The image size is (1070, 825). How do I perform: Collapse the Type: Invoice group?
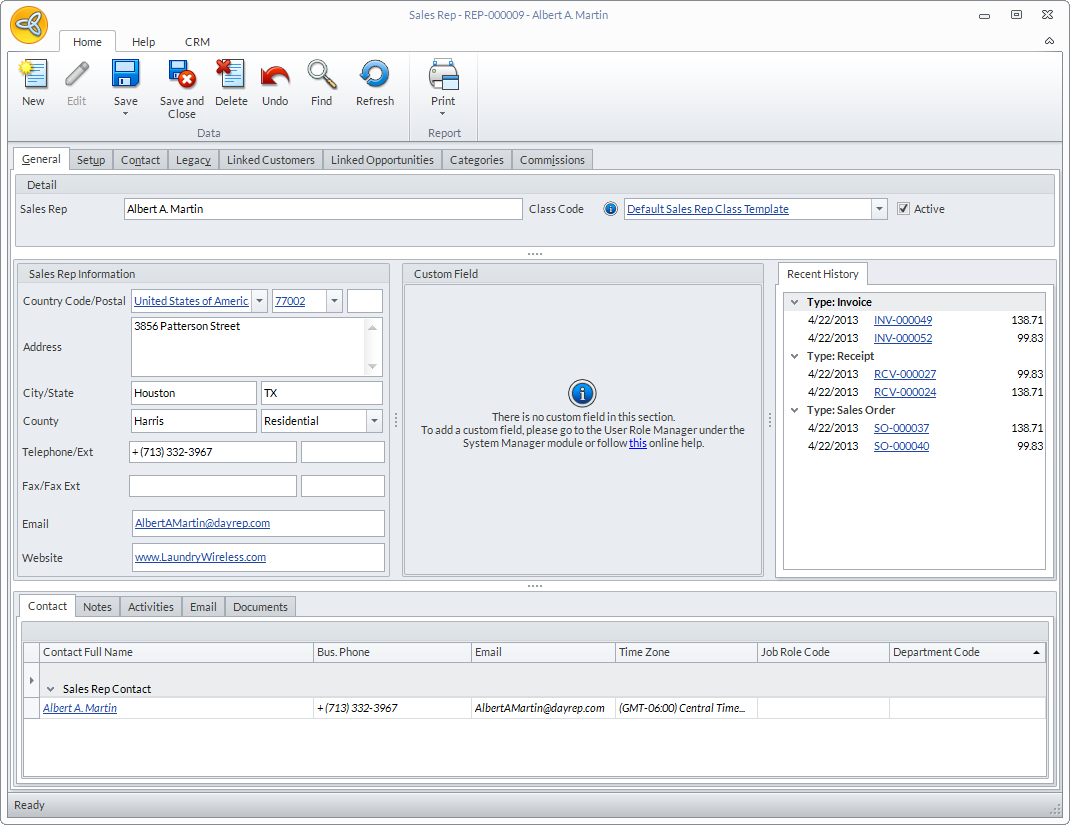coord(794,302)
